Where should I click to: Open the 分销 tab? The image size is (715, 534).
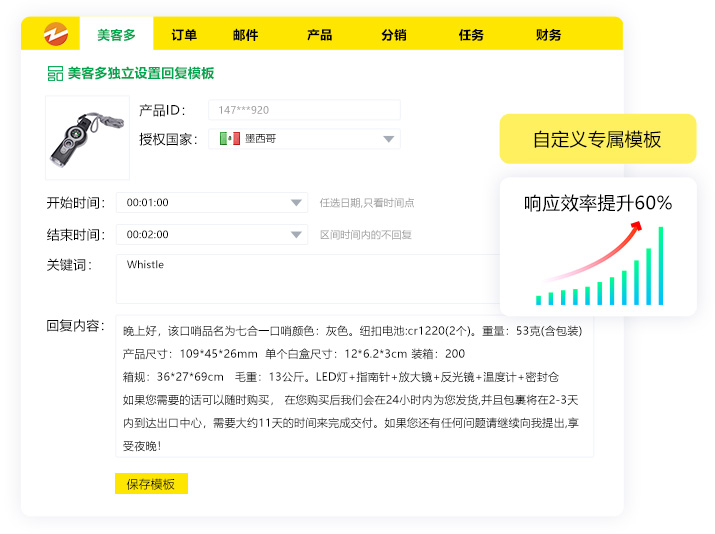click(394, 35)
